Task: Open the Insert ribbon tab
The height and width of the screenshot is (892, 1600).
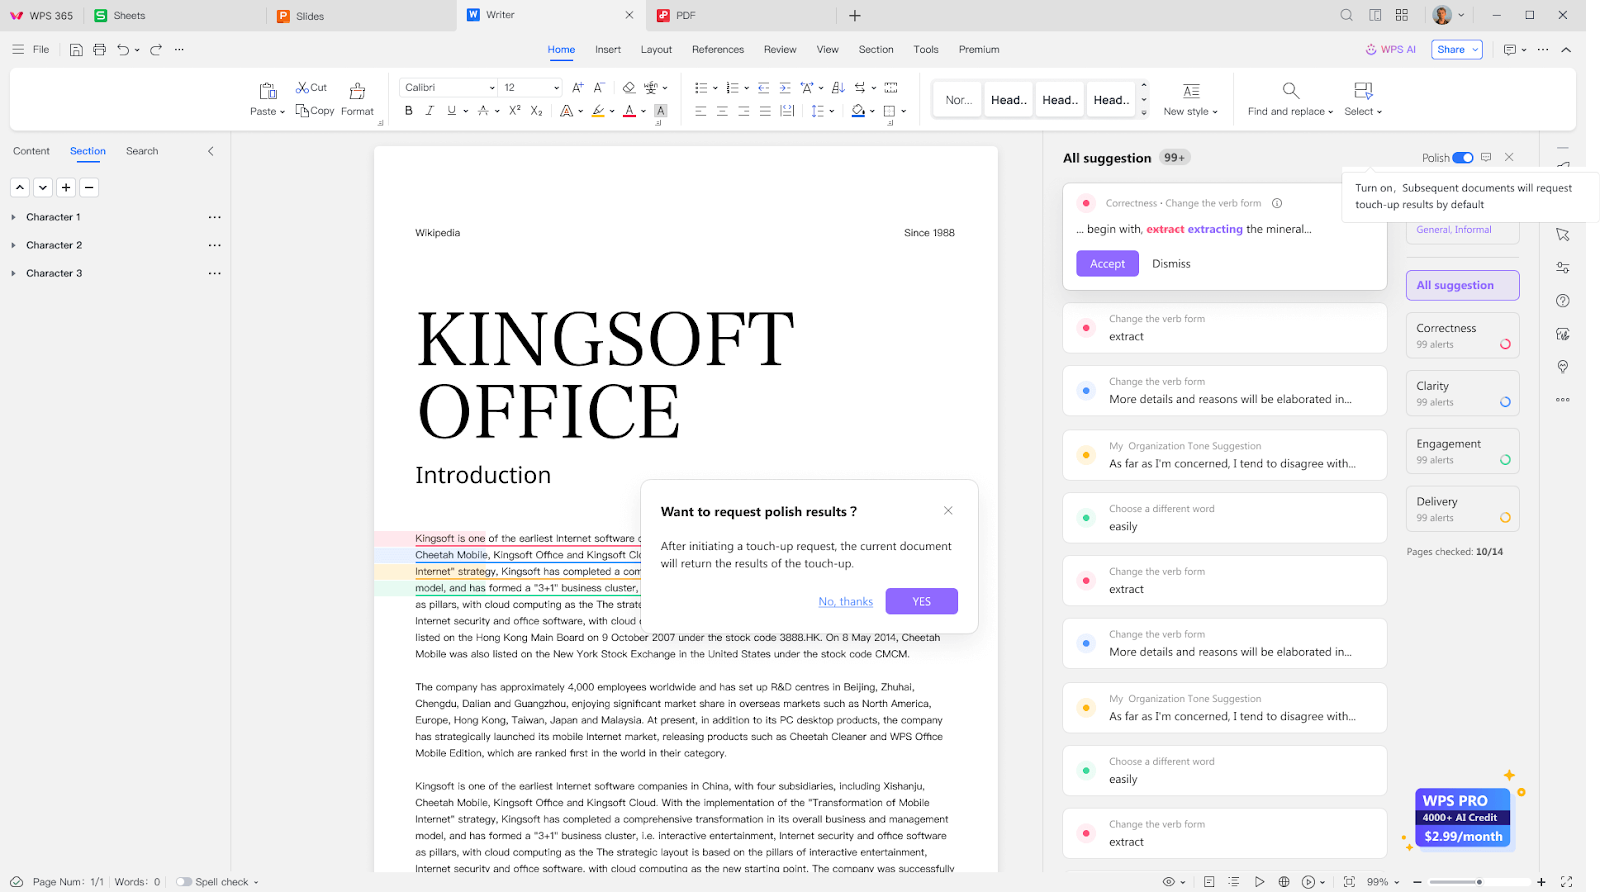Action: pyautogui.click(x=608, y=50)
